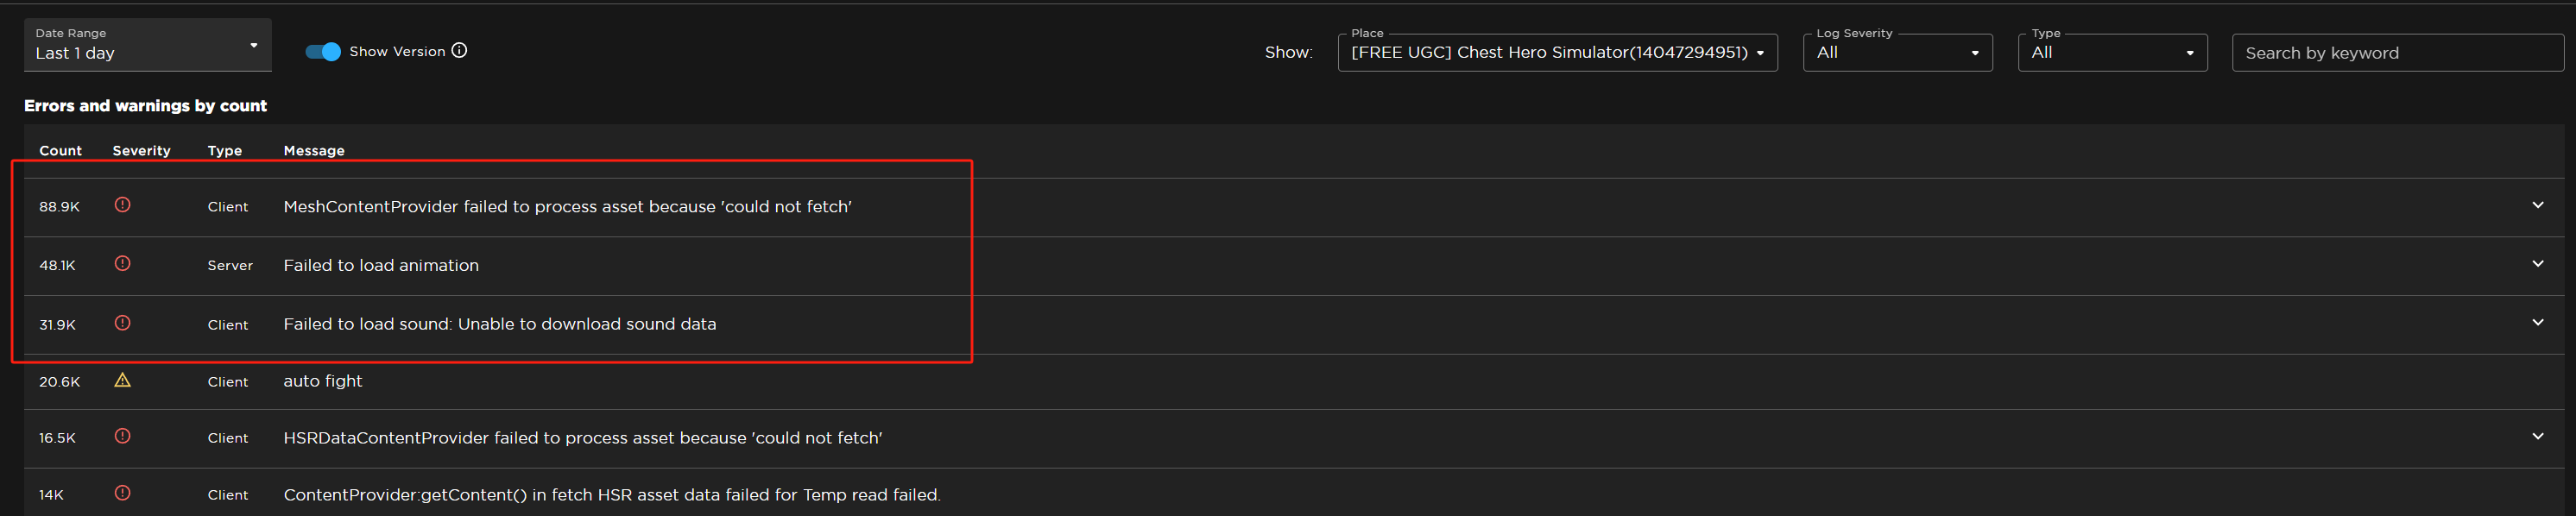Expand the Failed to load animation row

(x=2538, y=264)
